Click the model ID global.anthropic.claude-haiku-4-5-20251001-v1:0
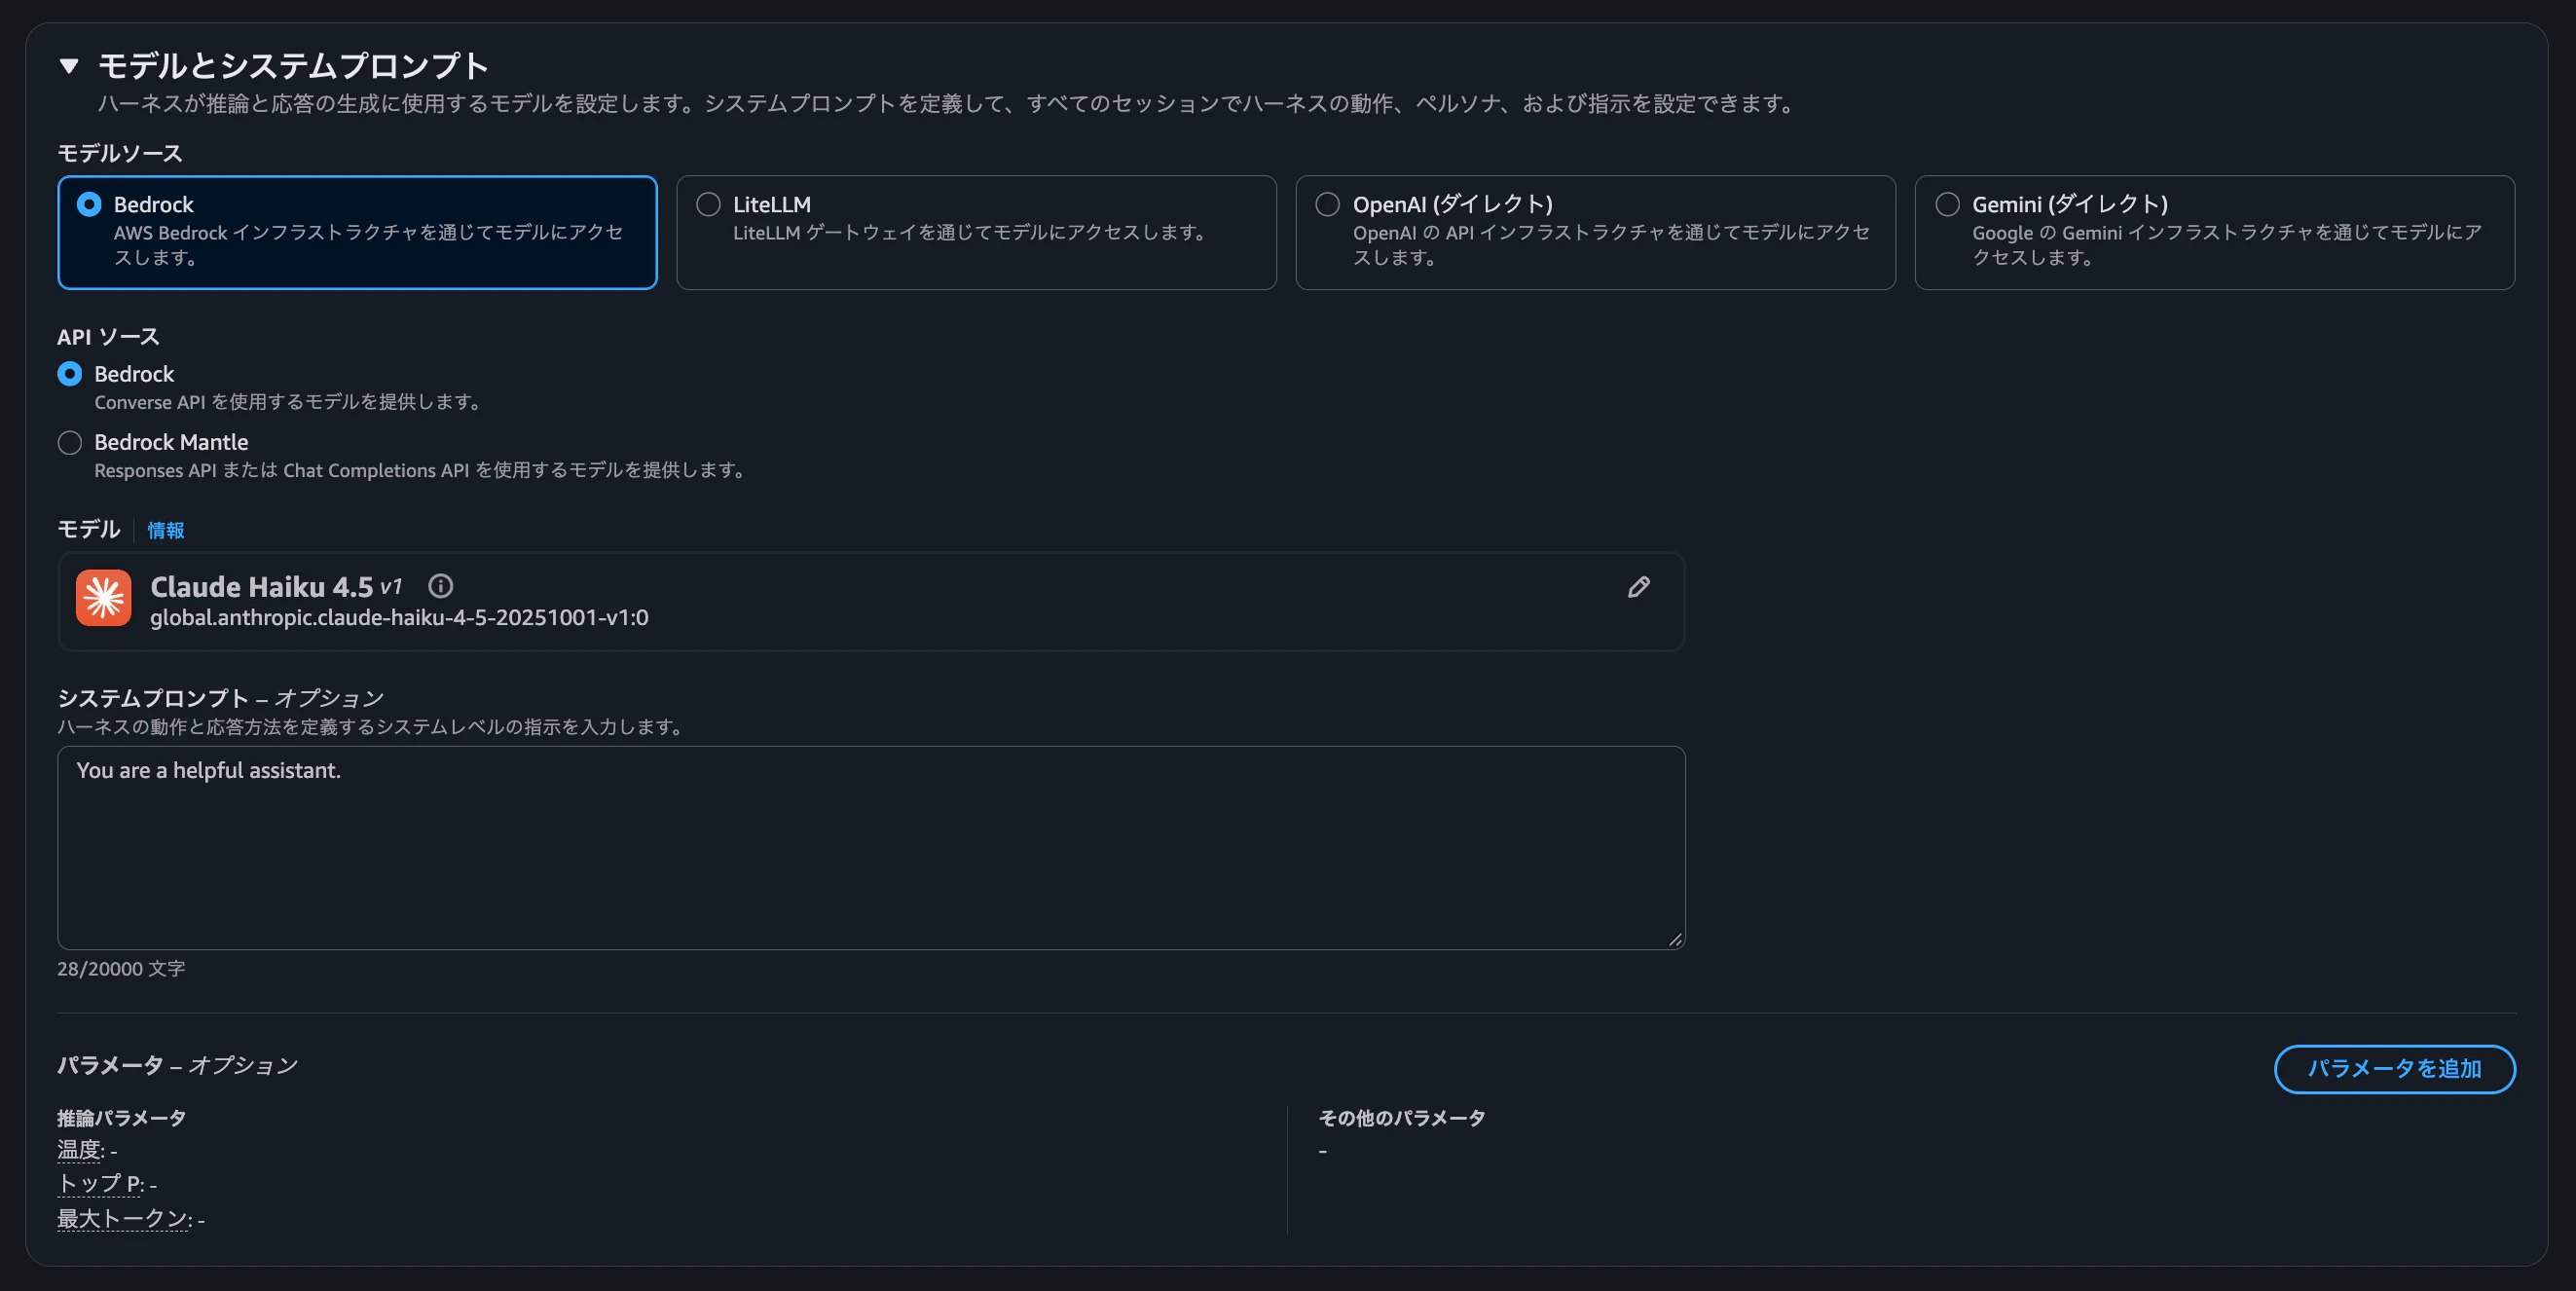 [x=399, y=618]
